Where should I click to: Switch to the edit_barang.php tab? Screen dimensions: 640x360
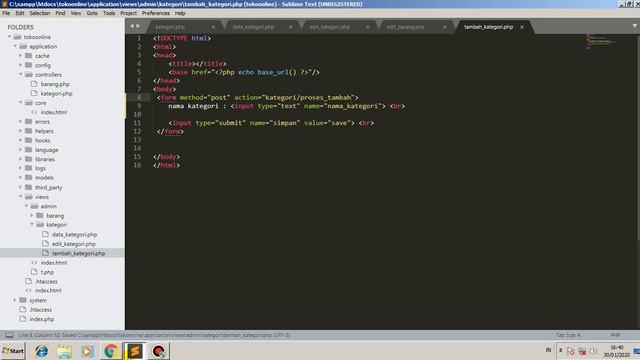click(x=406, y=27)
